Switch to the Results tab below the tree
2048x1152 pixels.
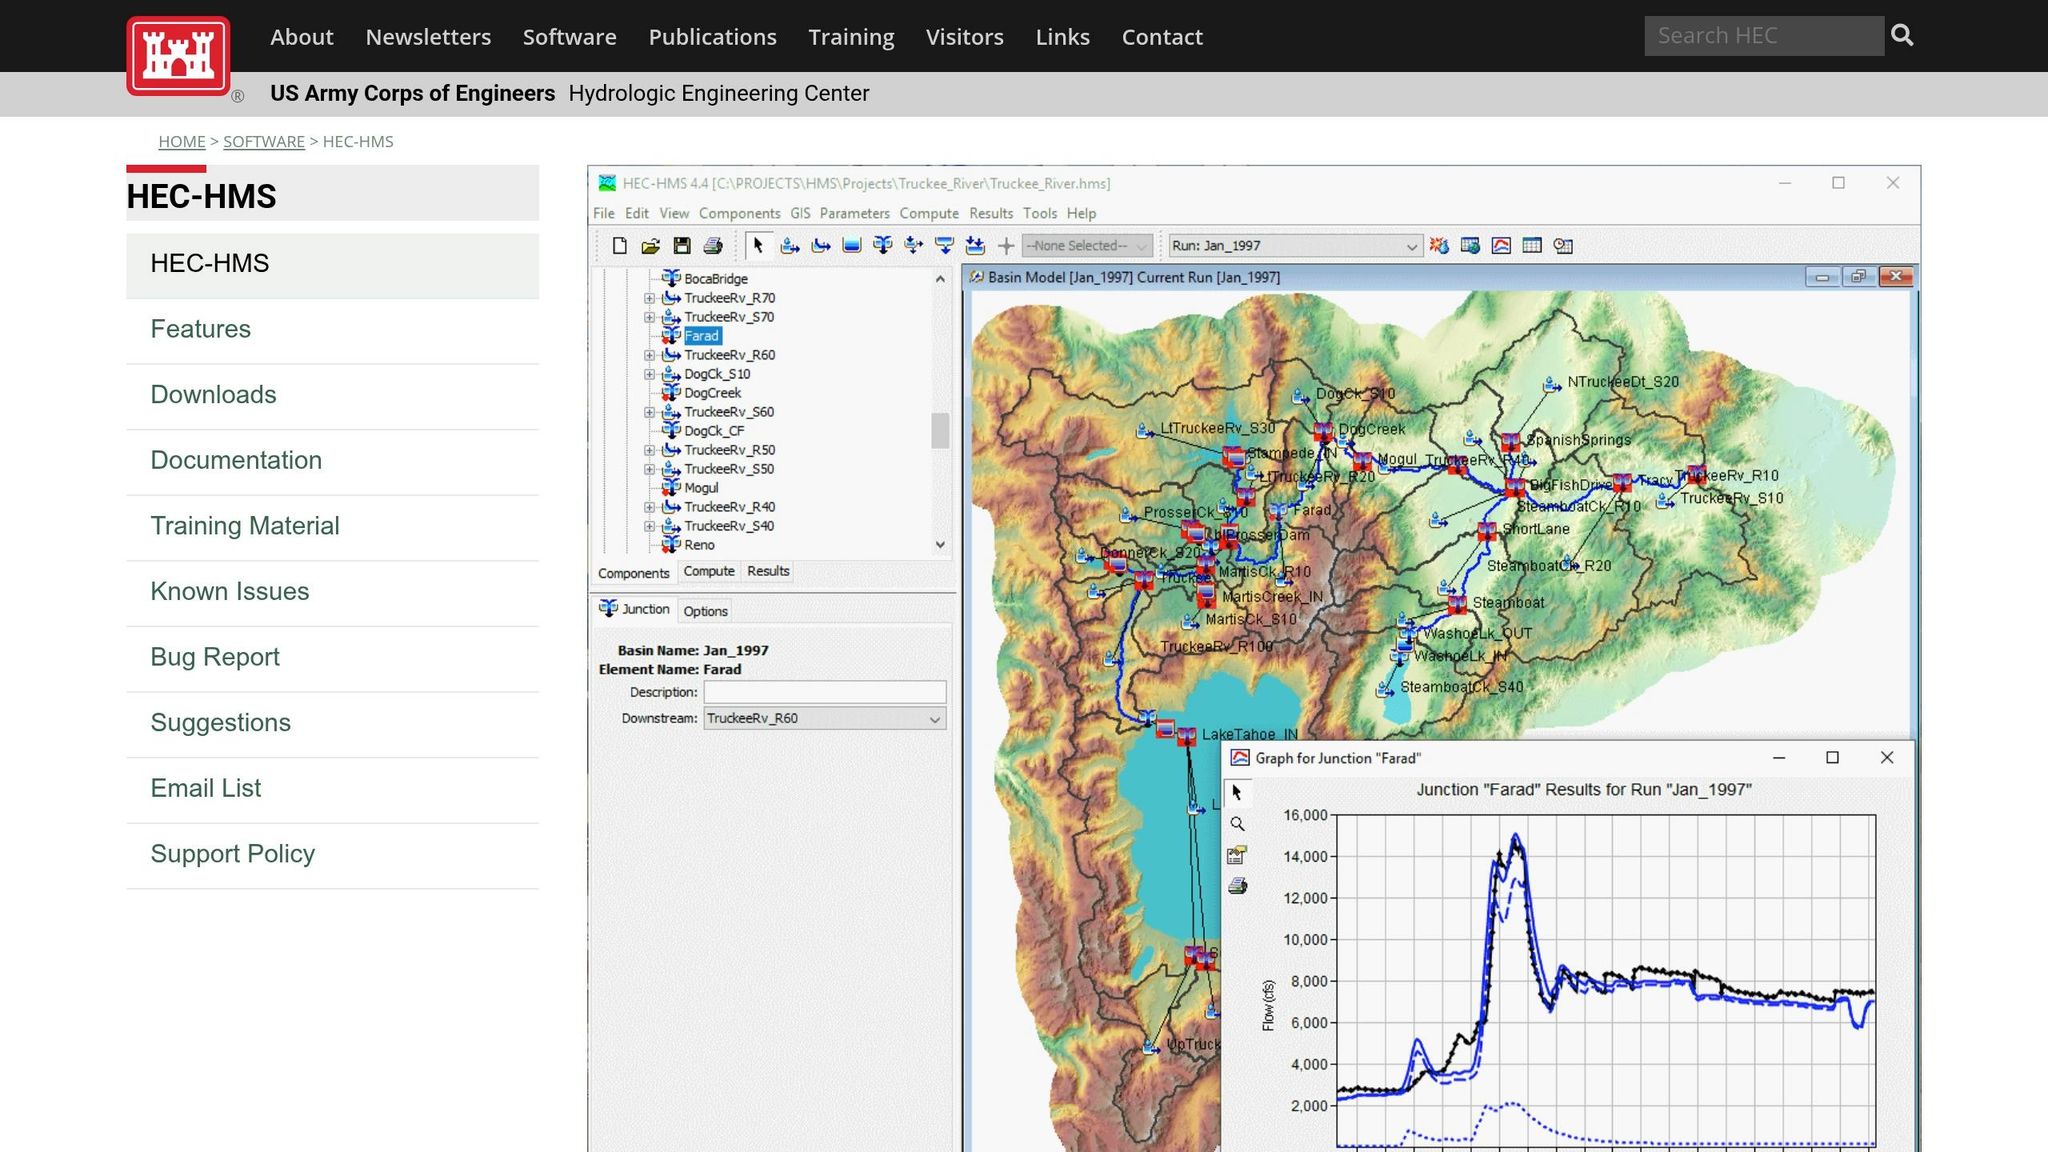pos(769,572)
